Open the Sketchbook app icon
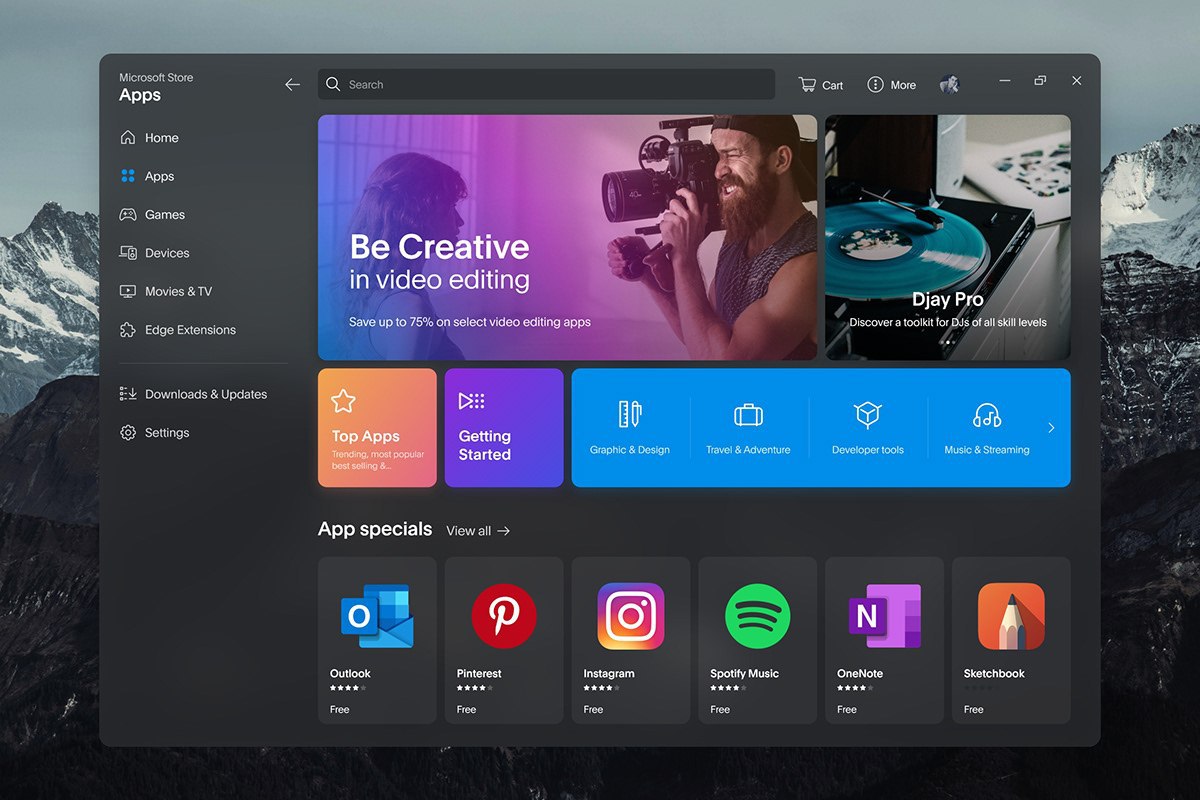 (1011, 616)
